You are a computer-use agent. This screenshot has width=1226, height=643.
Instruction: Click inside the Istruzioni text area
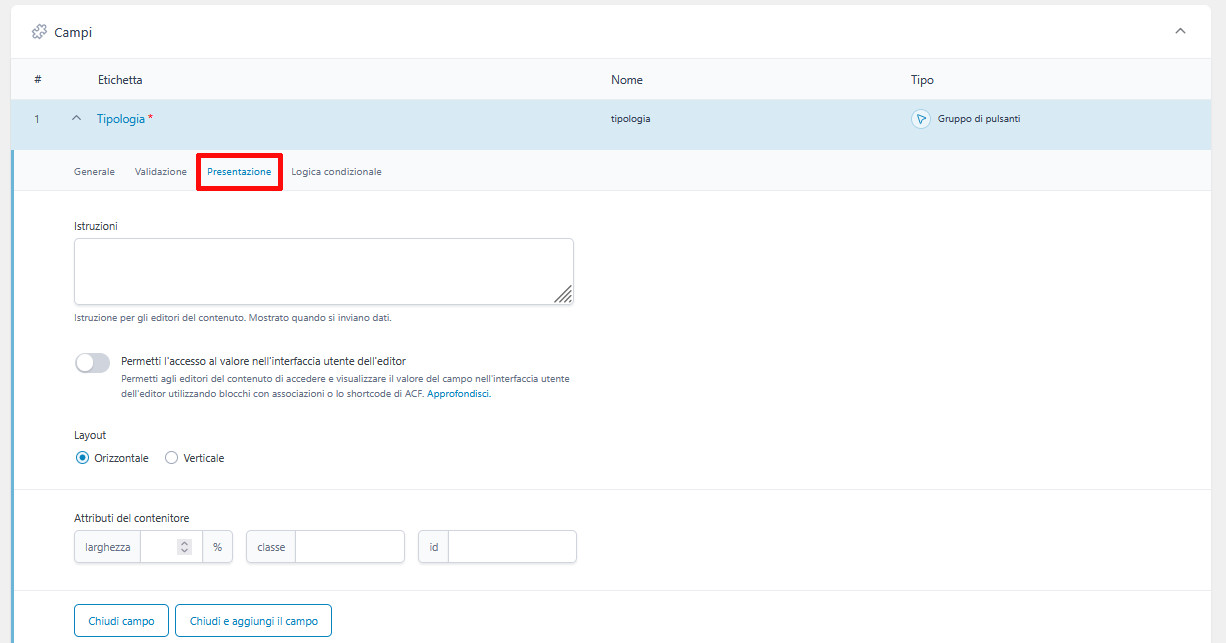click(x=324, y=271)
